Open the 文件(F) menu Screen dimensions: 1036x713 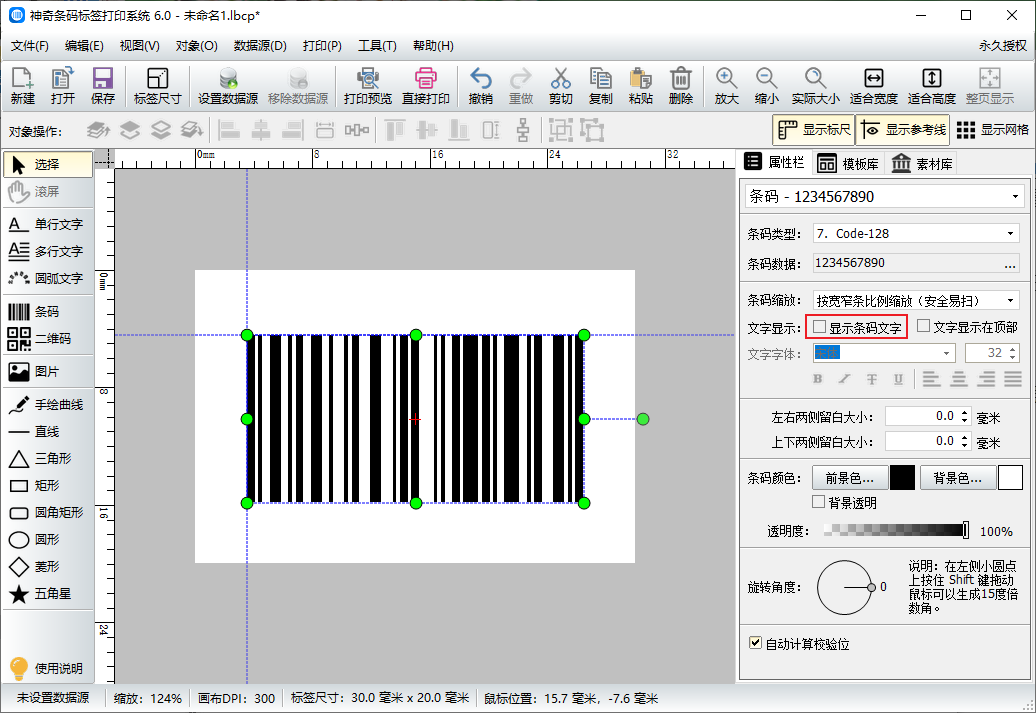[x=30, y=46]
